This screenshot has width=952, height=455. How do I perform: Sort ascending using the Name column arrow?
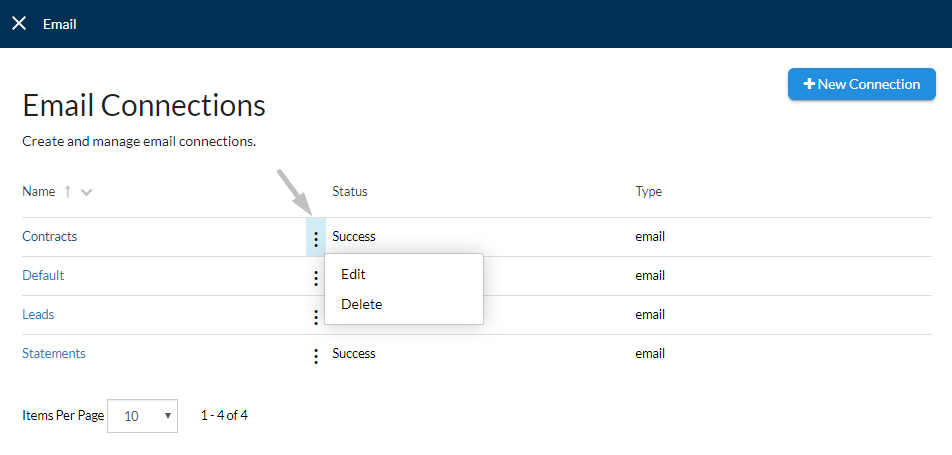(x=68, y=192)
